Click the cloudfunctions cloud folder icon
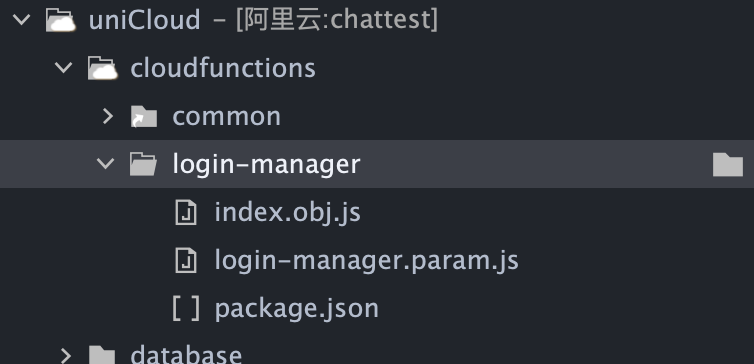 pyautogui.click(x=102, y=68)
